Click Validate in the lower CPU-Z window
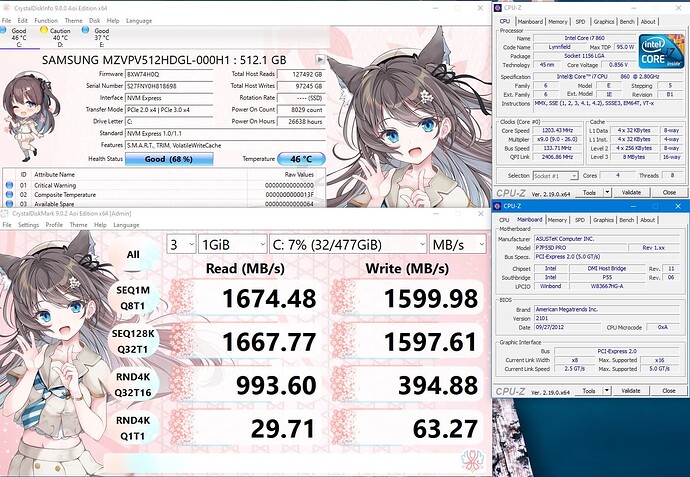The image size is (690, 477). tap(631, 390)
